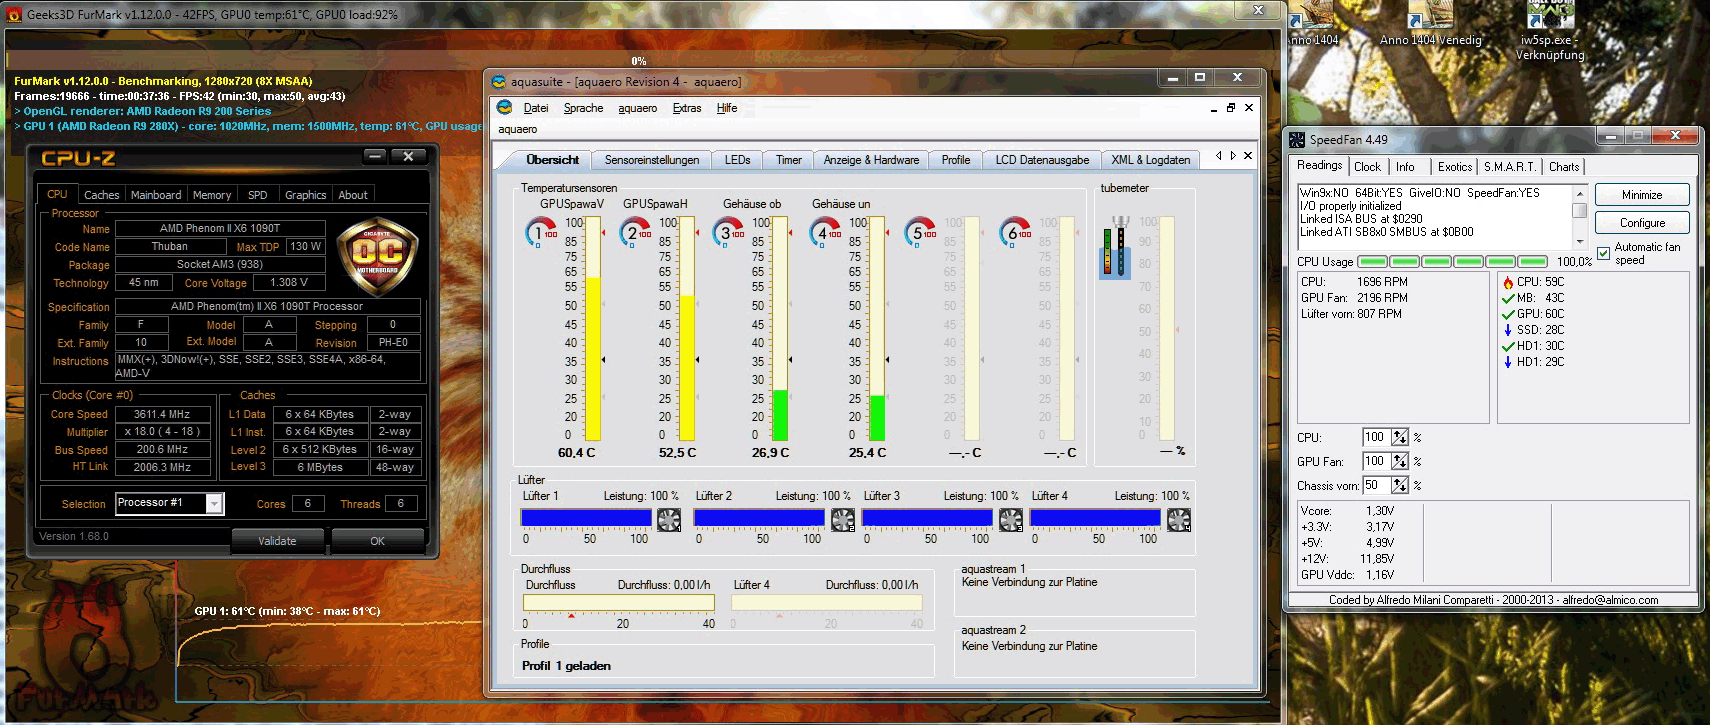Click the Chassis vorn speed field in SpeedFan

[1376, 485]
